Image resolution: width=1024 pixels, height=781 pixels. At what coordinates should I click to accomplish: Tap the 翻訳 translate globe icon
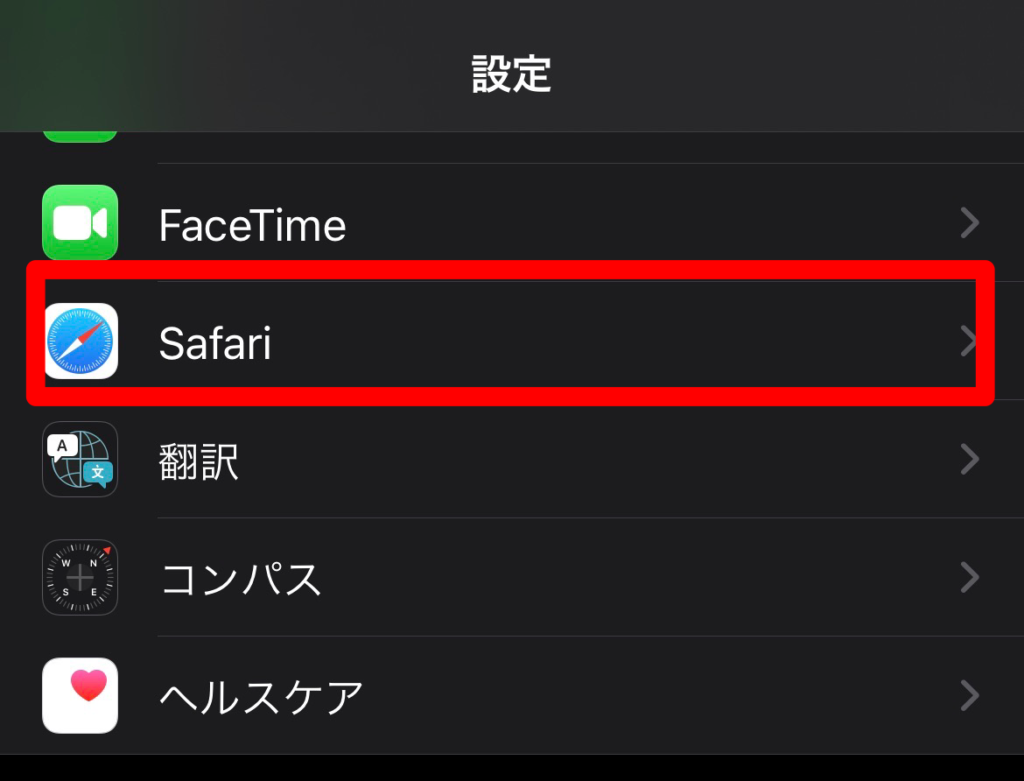pos(80,459)
